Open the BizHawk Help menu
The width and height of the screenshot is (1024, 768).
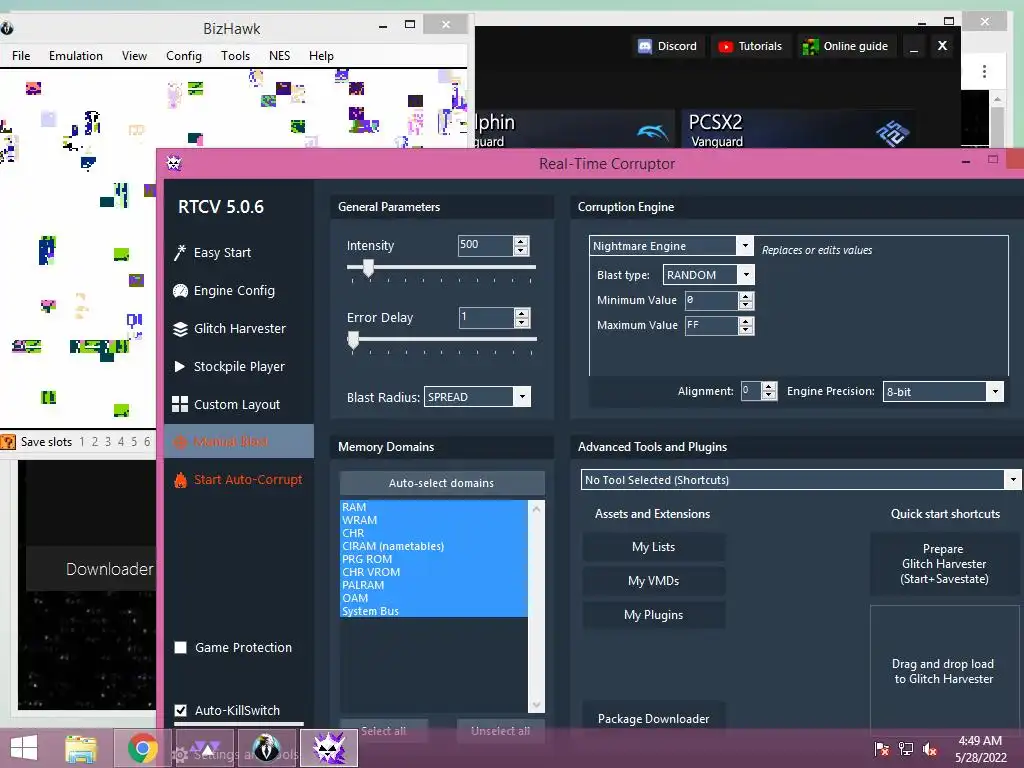[x=321, y=56]
